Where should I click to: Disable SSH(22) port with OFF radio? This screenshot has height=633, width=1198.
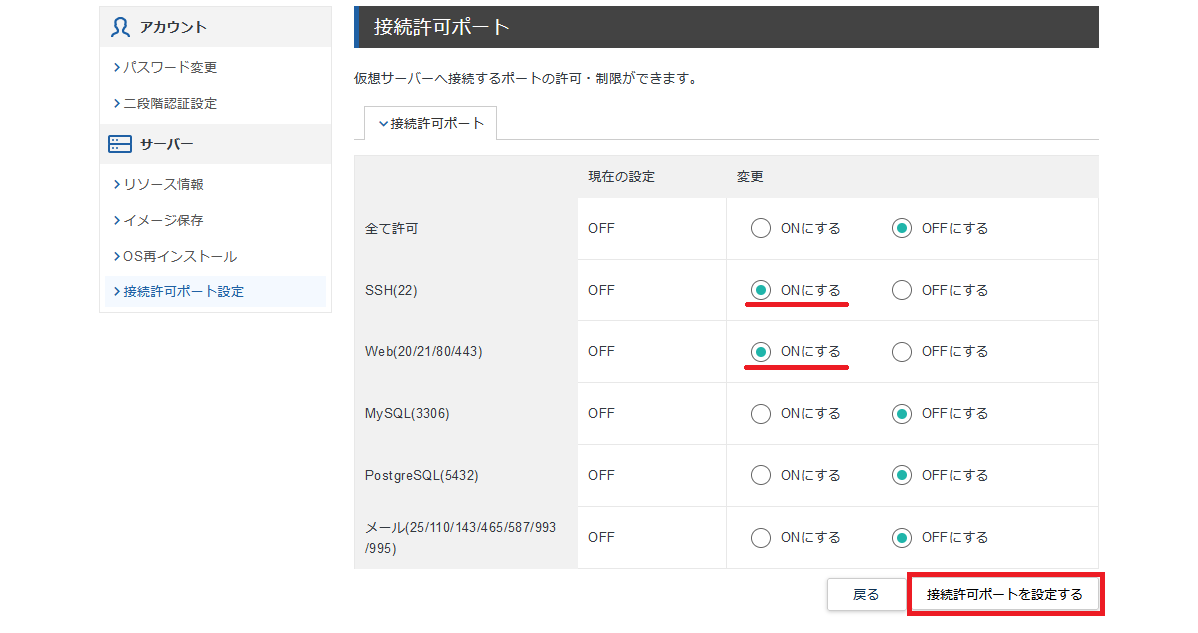902,290
